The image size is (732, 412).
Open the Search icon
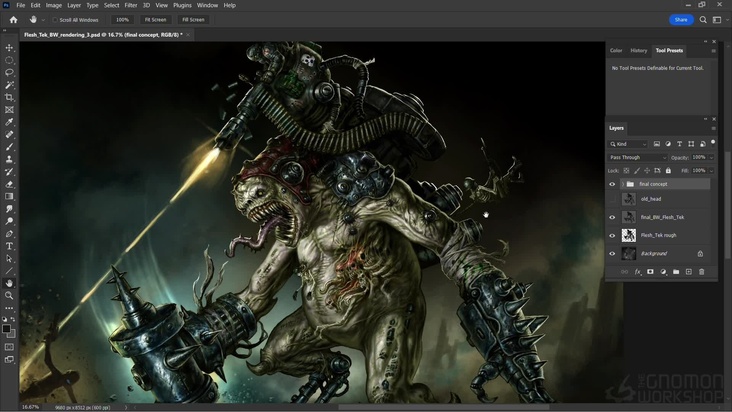(703, 20)
